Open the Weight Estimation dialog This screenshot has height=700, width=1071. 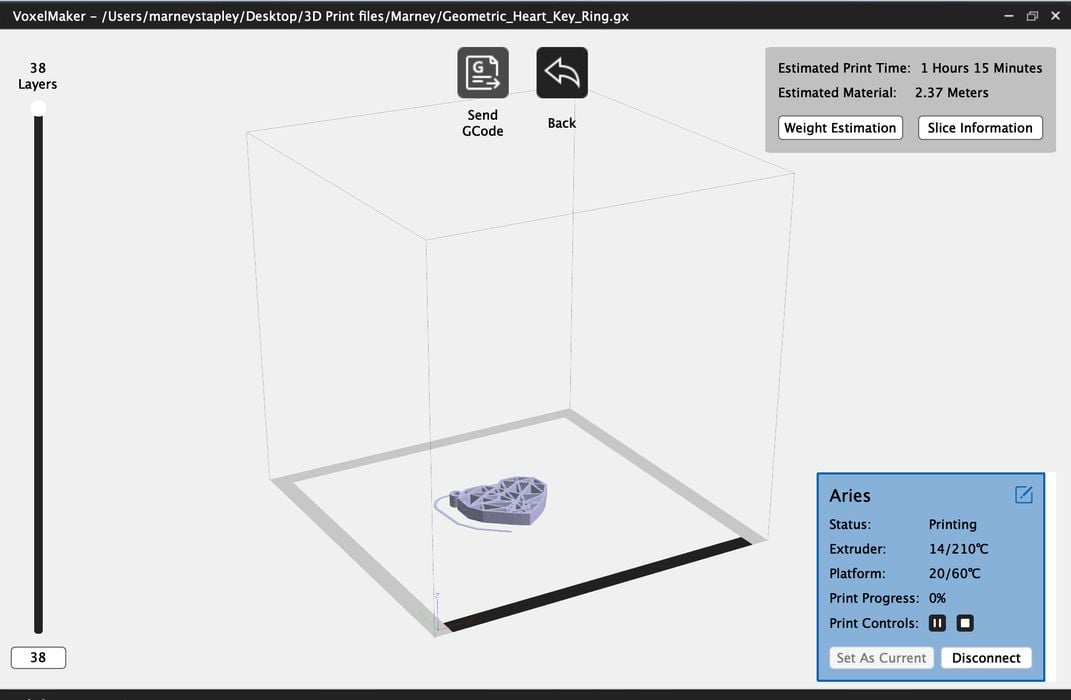point(840,127)
